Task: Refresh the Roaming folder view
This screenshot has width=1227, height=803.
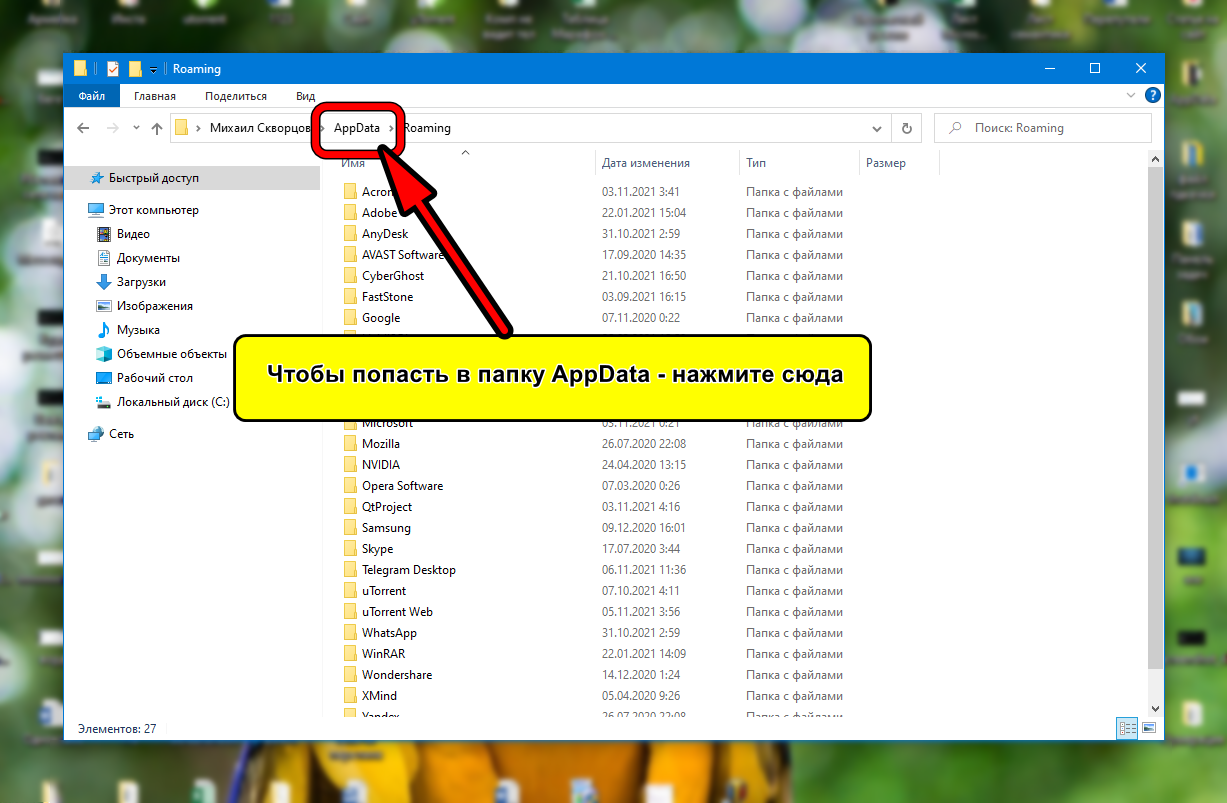Action: click(906, 128)
